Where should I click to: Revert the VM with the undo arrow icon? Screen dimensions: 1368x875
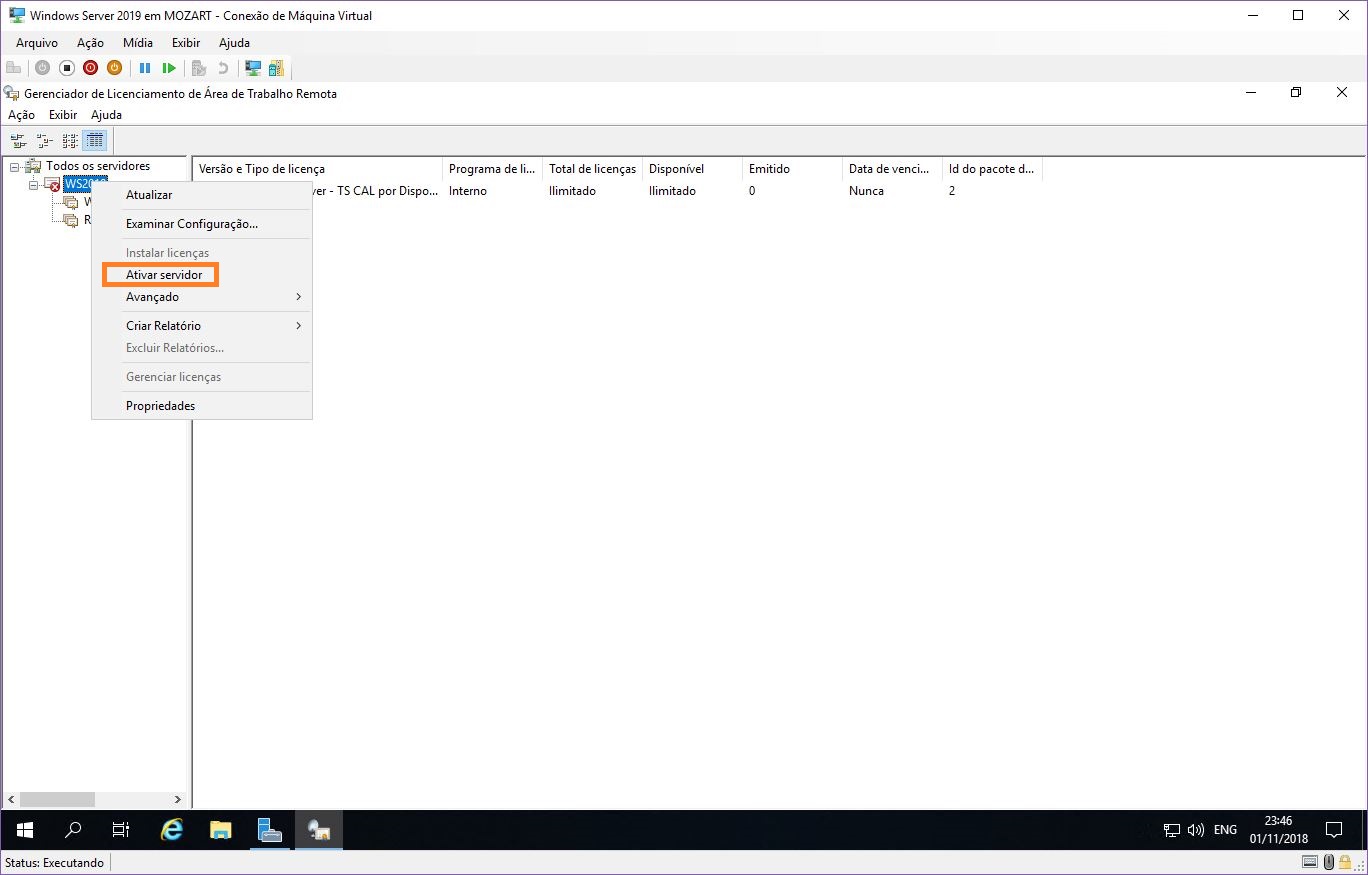(x=223, y=68)
